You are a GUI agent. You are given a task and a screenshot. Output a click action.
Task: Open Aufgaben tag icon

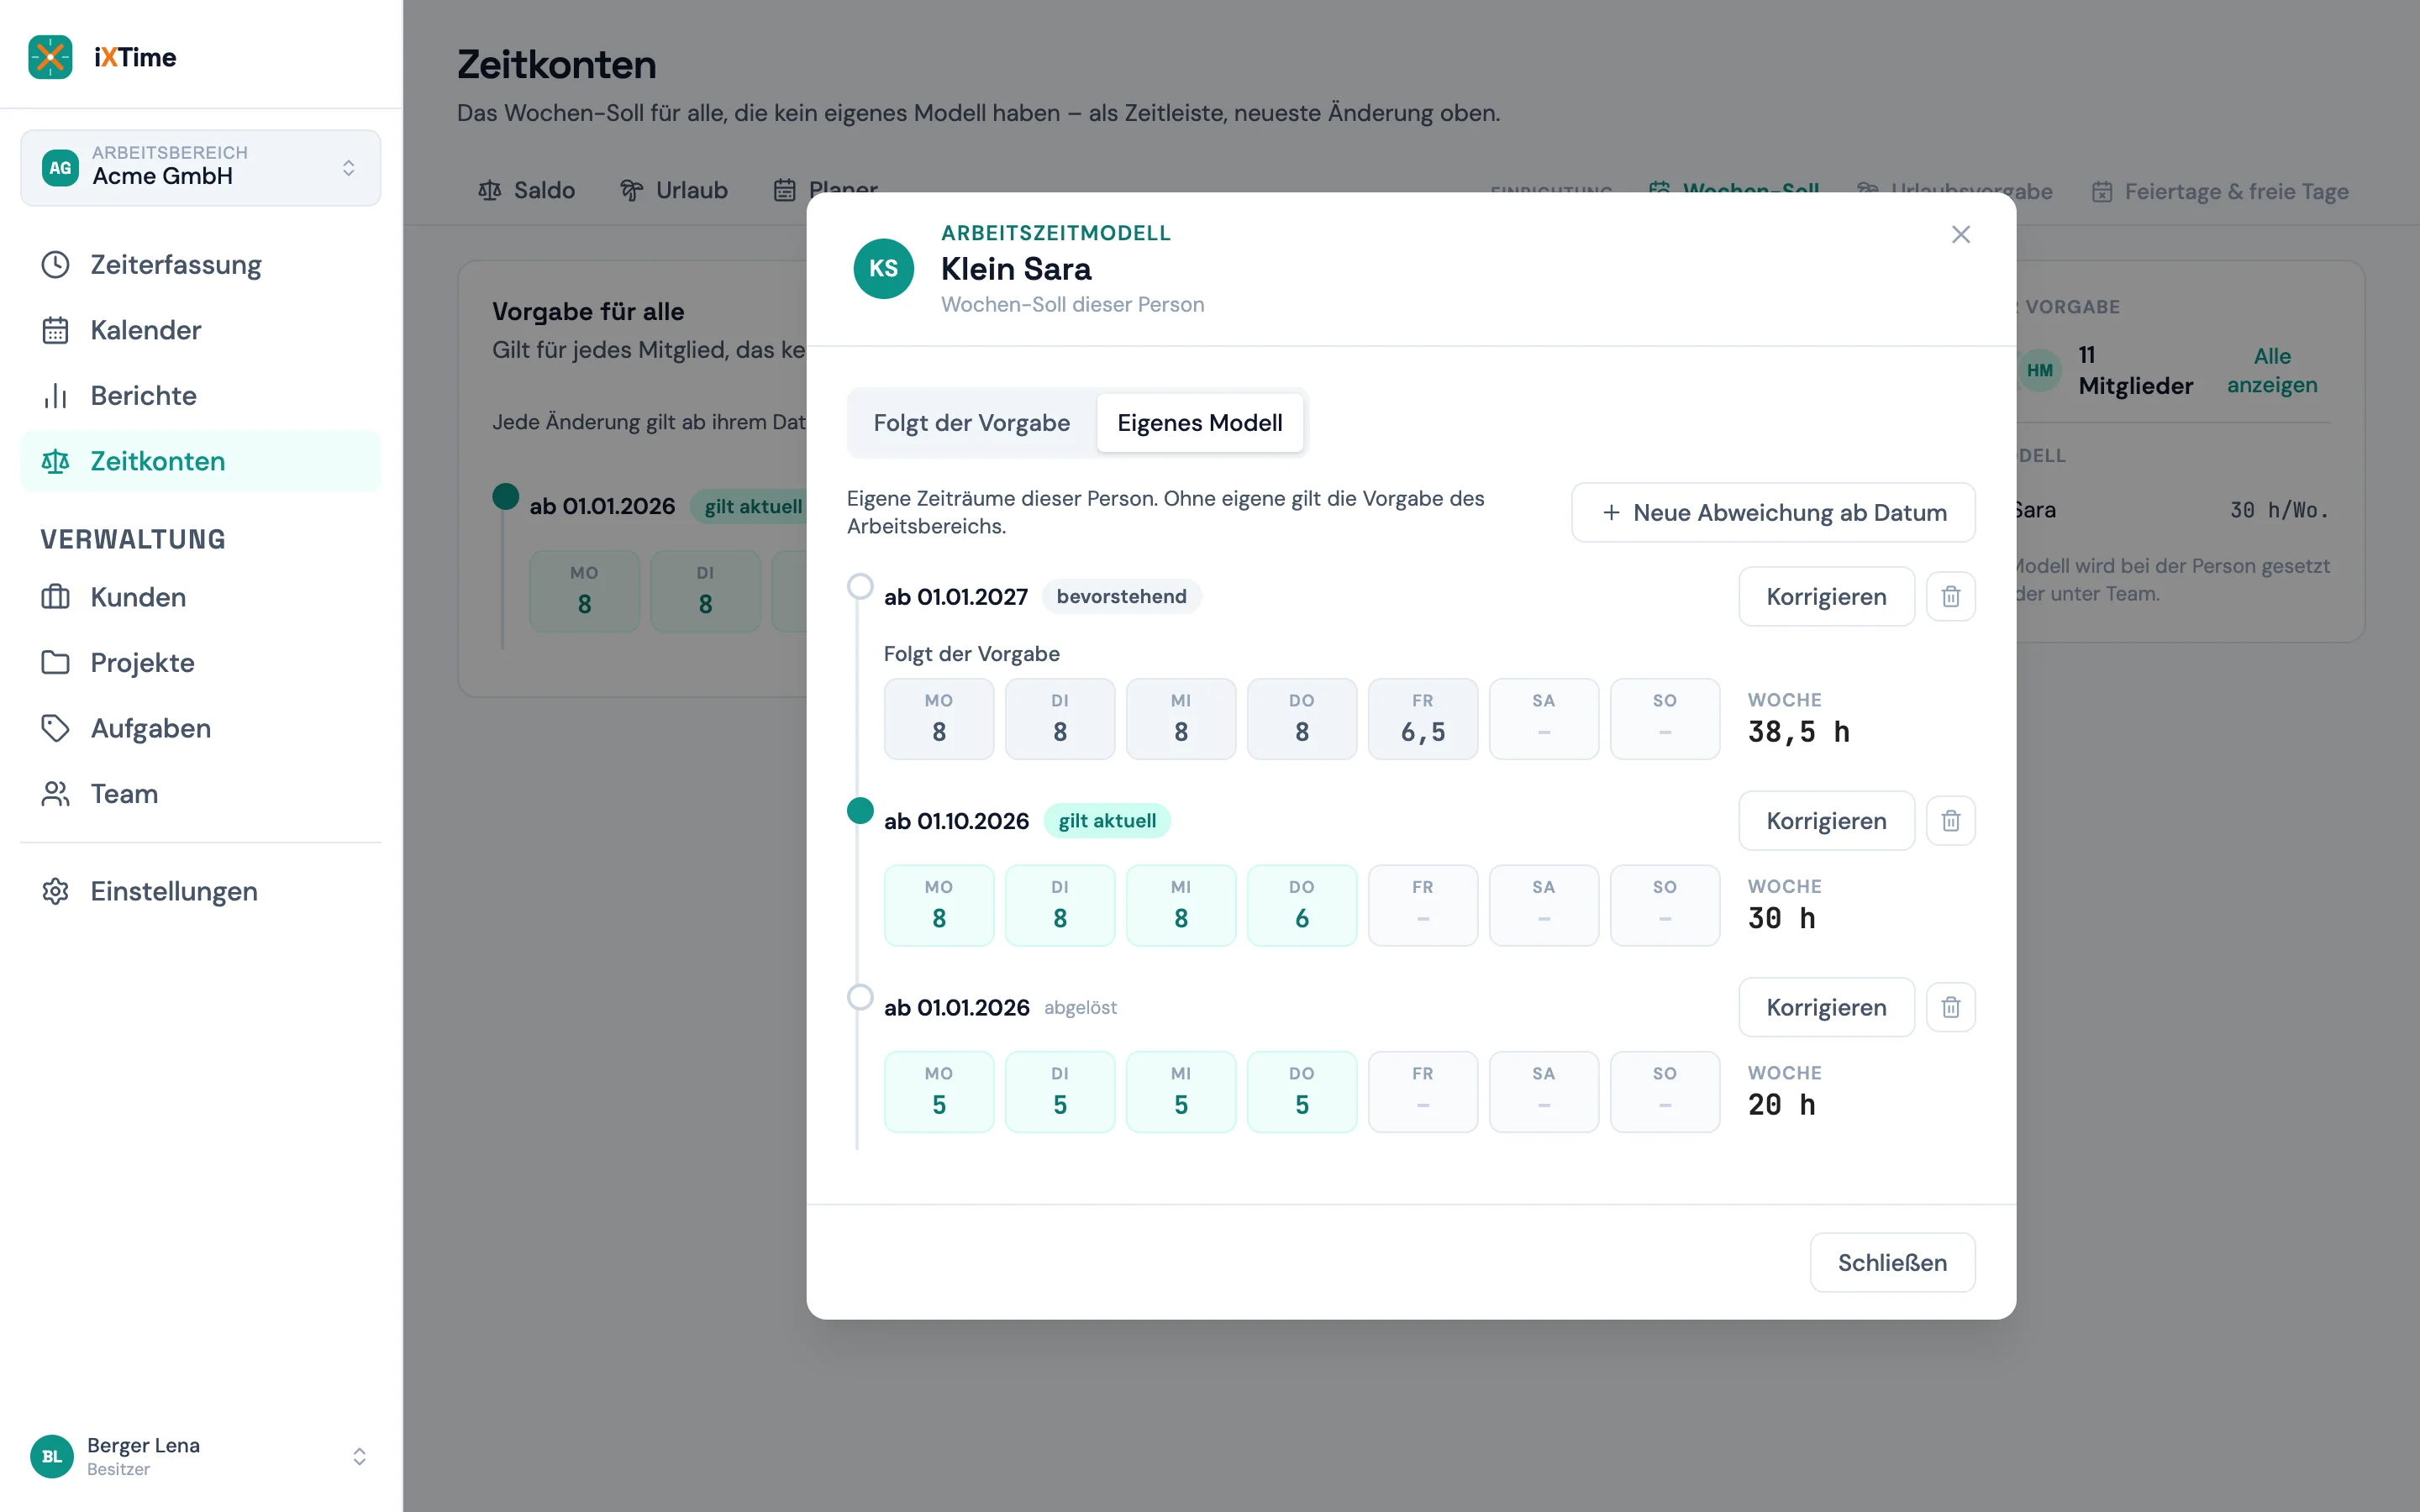tap(55, 728)
